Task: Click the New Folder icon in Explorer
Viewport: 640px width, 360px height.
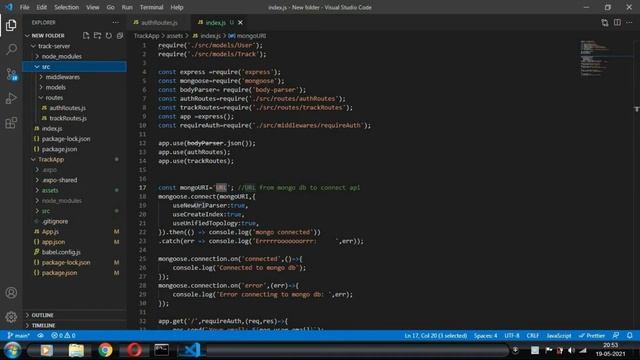Action: (97, 36)
